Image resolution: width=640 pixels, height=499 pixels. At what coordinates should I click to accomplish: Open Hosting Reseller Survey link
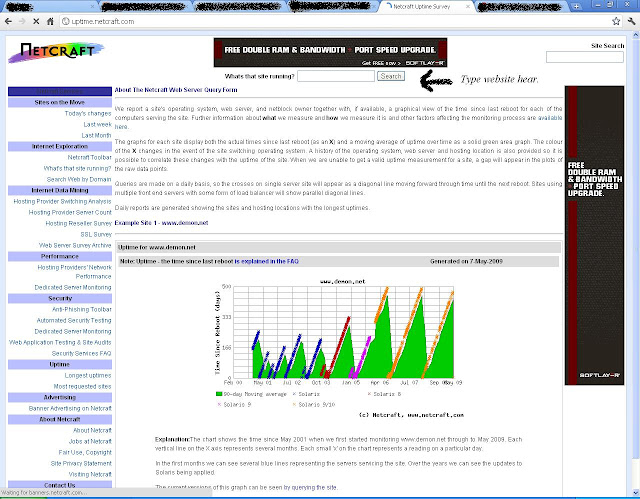pos(78,224)
